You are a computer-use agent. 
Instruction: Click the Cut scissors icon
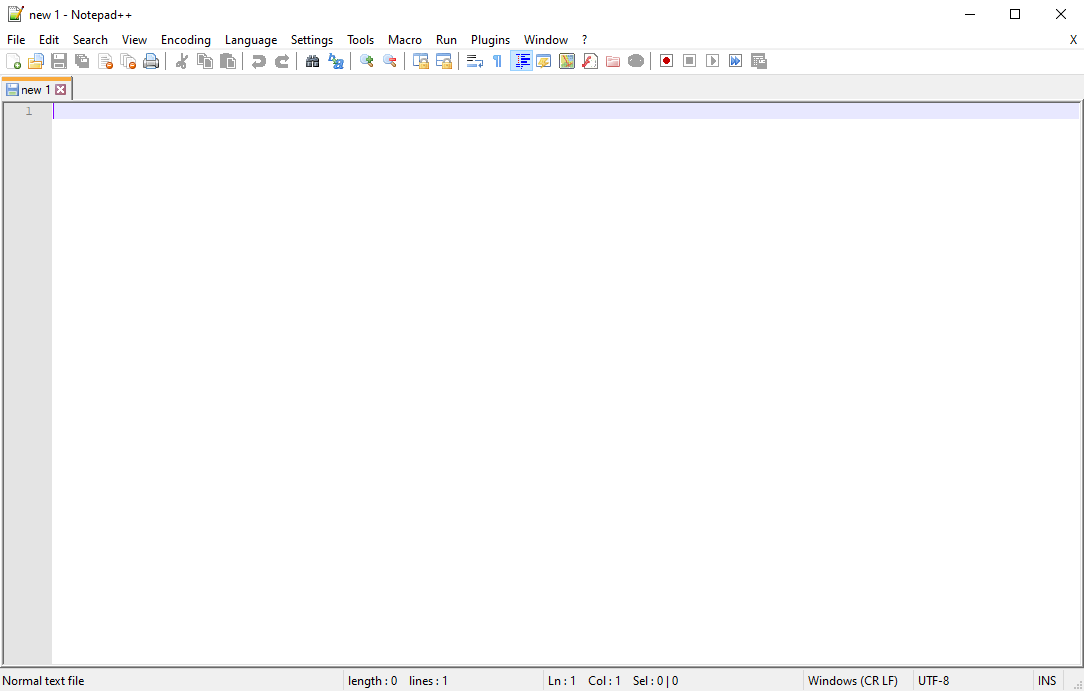point(182,61)
